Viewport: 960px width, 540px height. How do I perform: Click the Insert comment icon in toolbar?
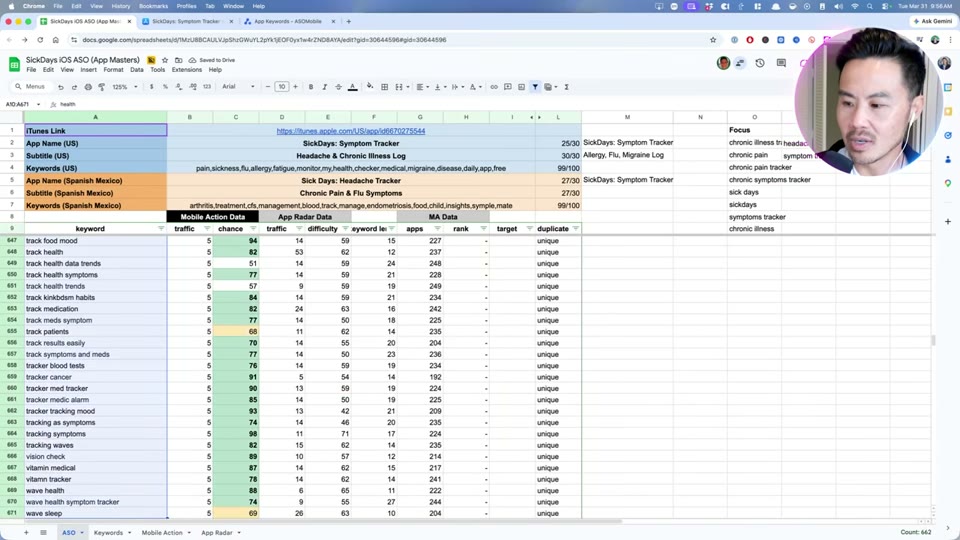tap(508, 87)
